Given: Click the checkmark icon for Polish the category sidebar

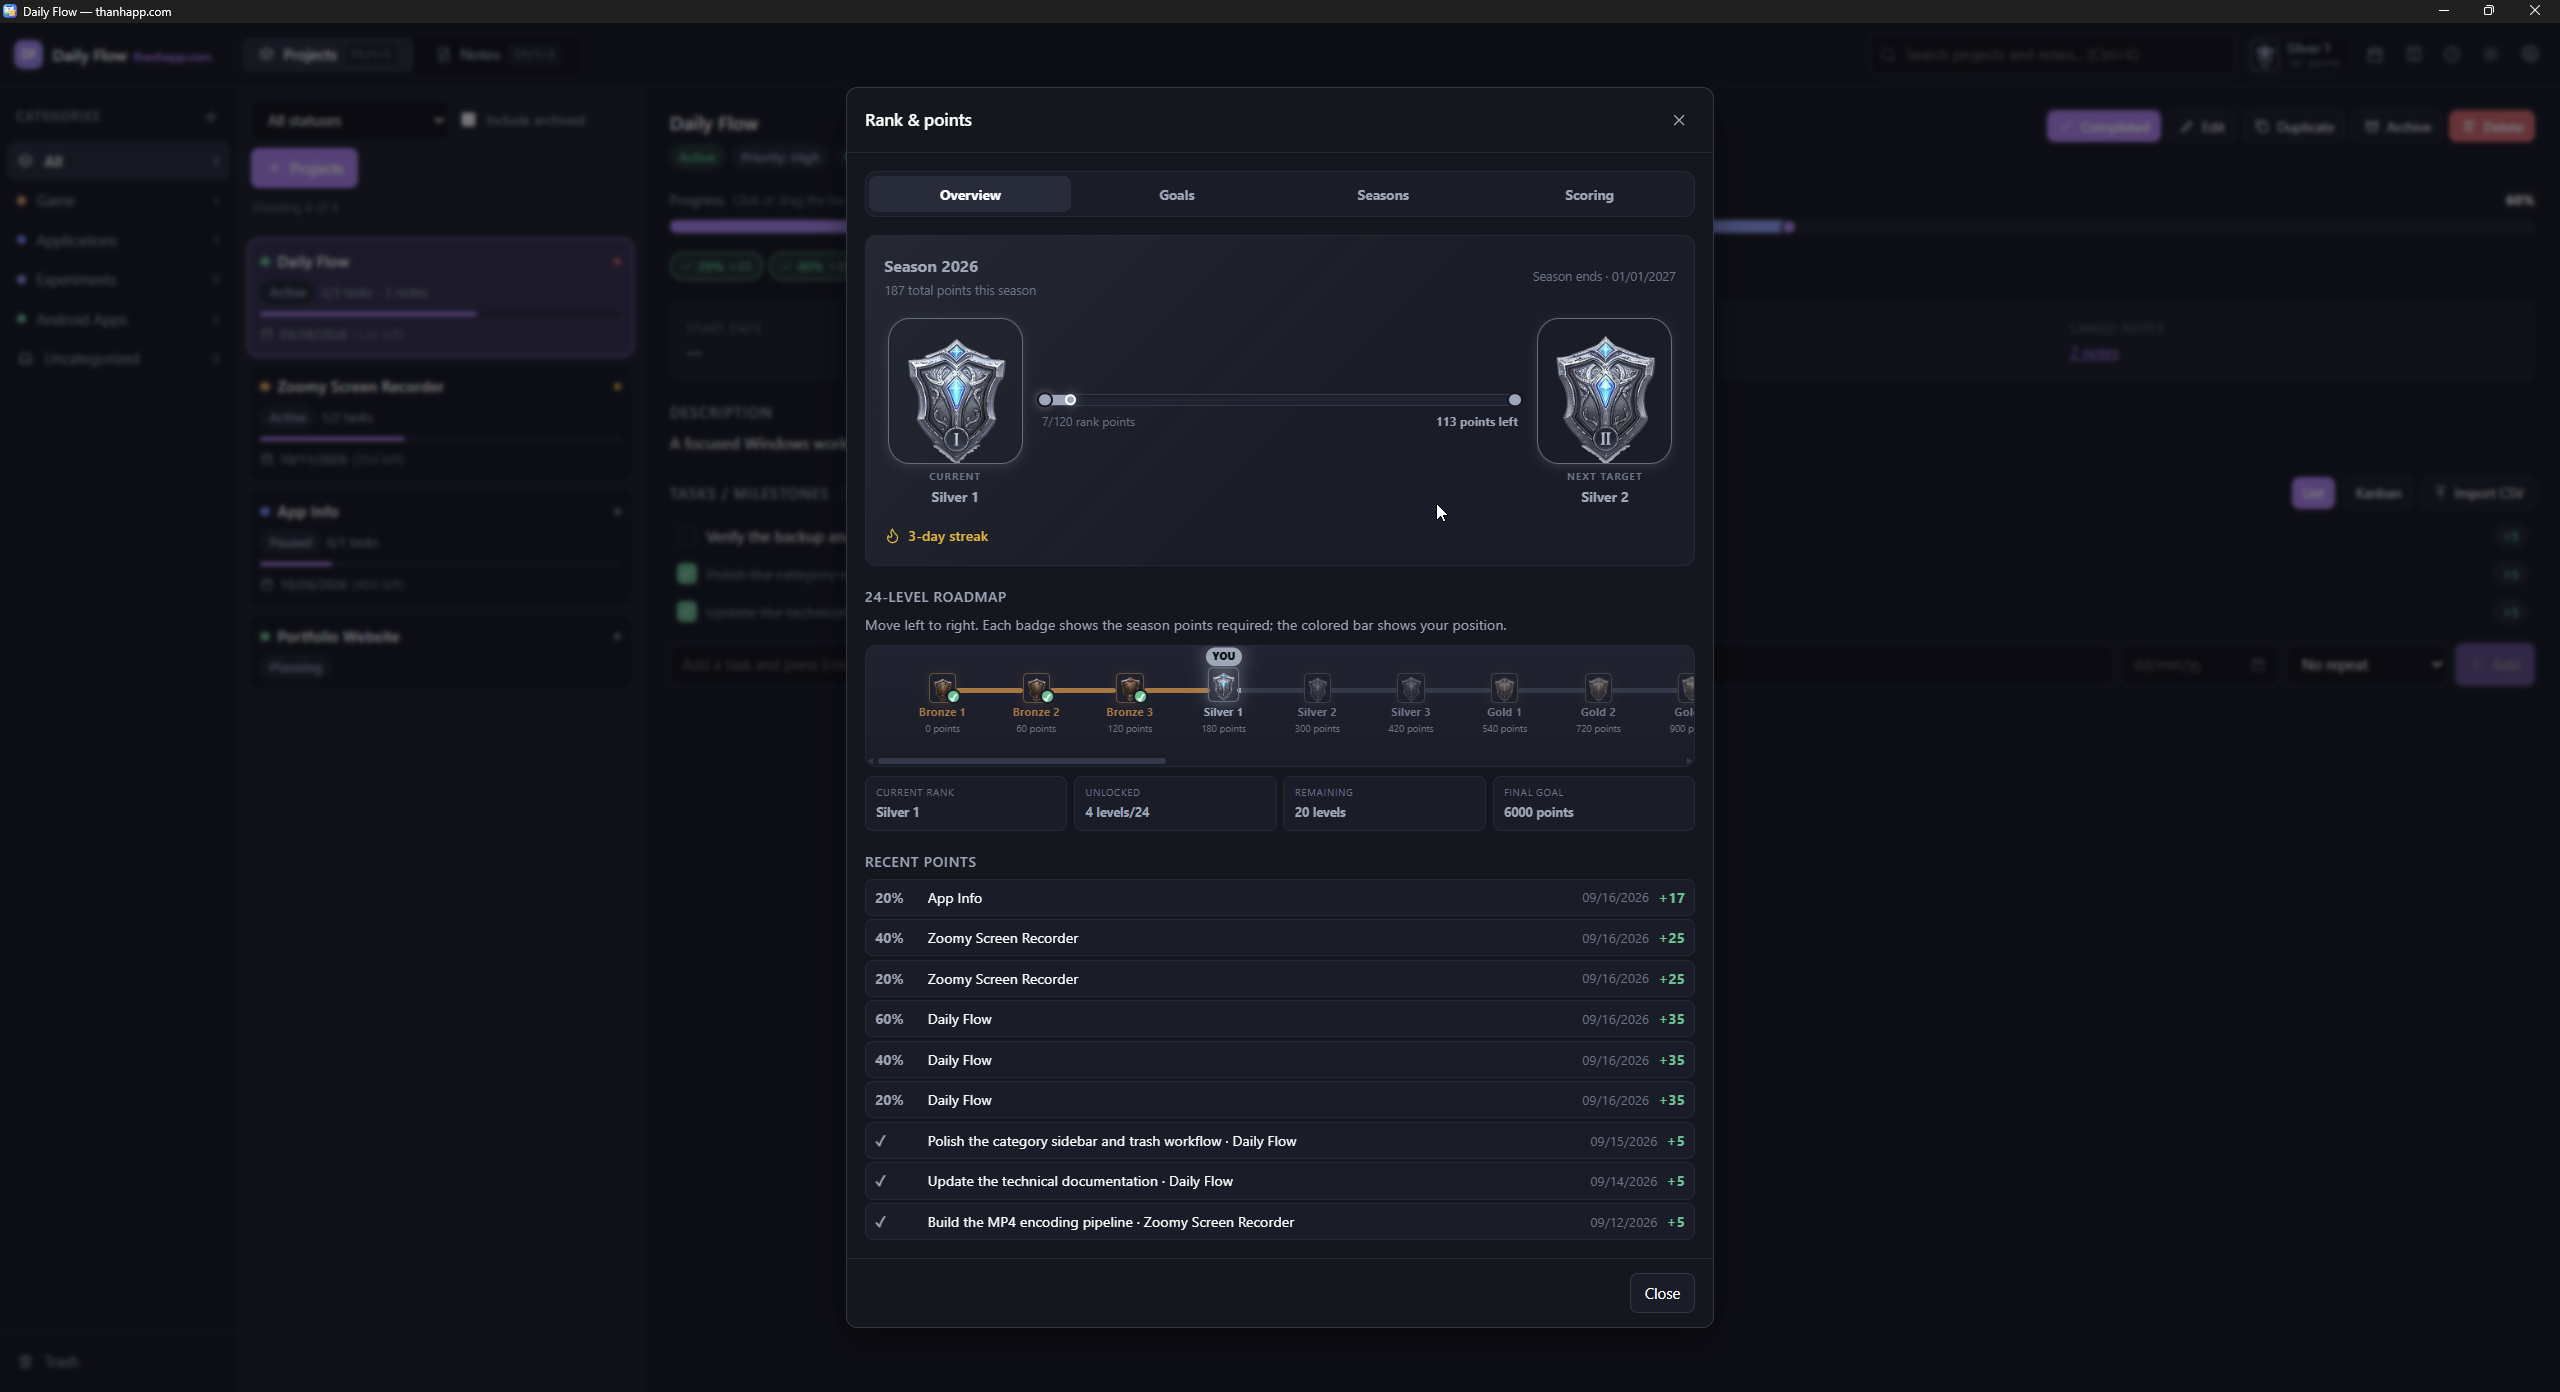Looking at the screenshot, I should pyautogui.click(x=881, y=1141).
